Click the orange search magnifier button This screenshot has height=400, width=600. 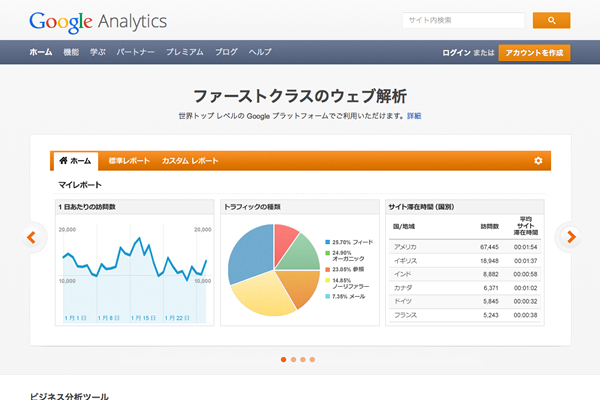pyautogui.click(x=551, y=20)
